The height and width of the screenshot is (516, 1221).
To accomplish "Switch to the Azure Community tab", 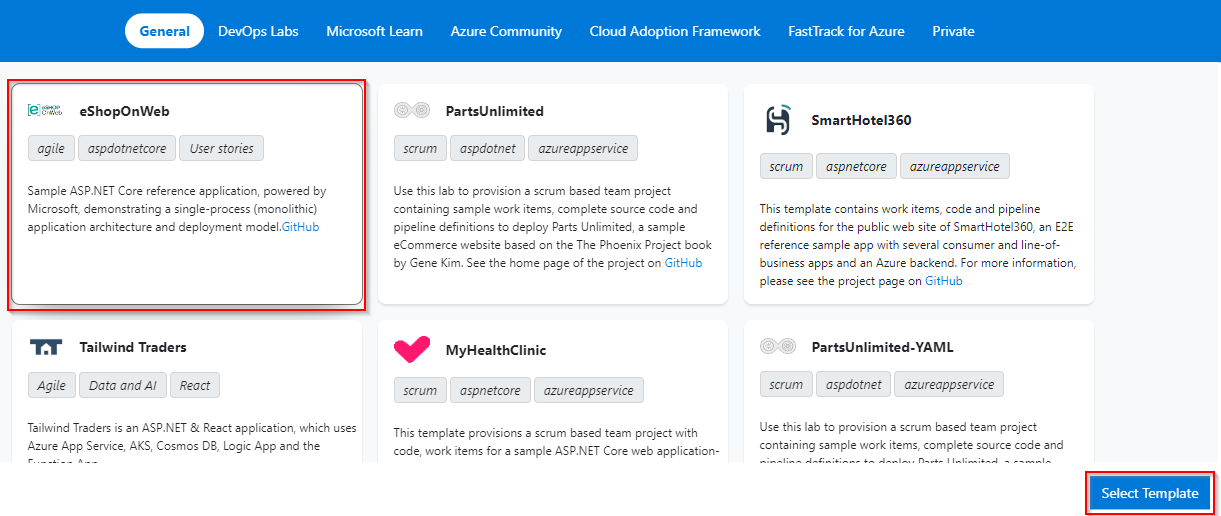I will [x=506, y=31].
